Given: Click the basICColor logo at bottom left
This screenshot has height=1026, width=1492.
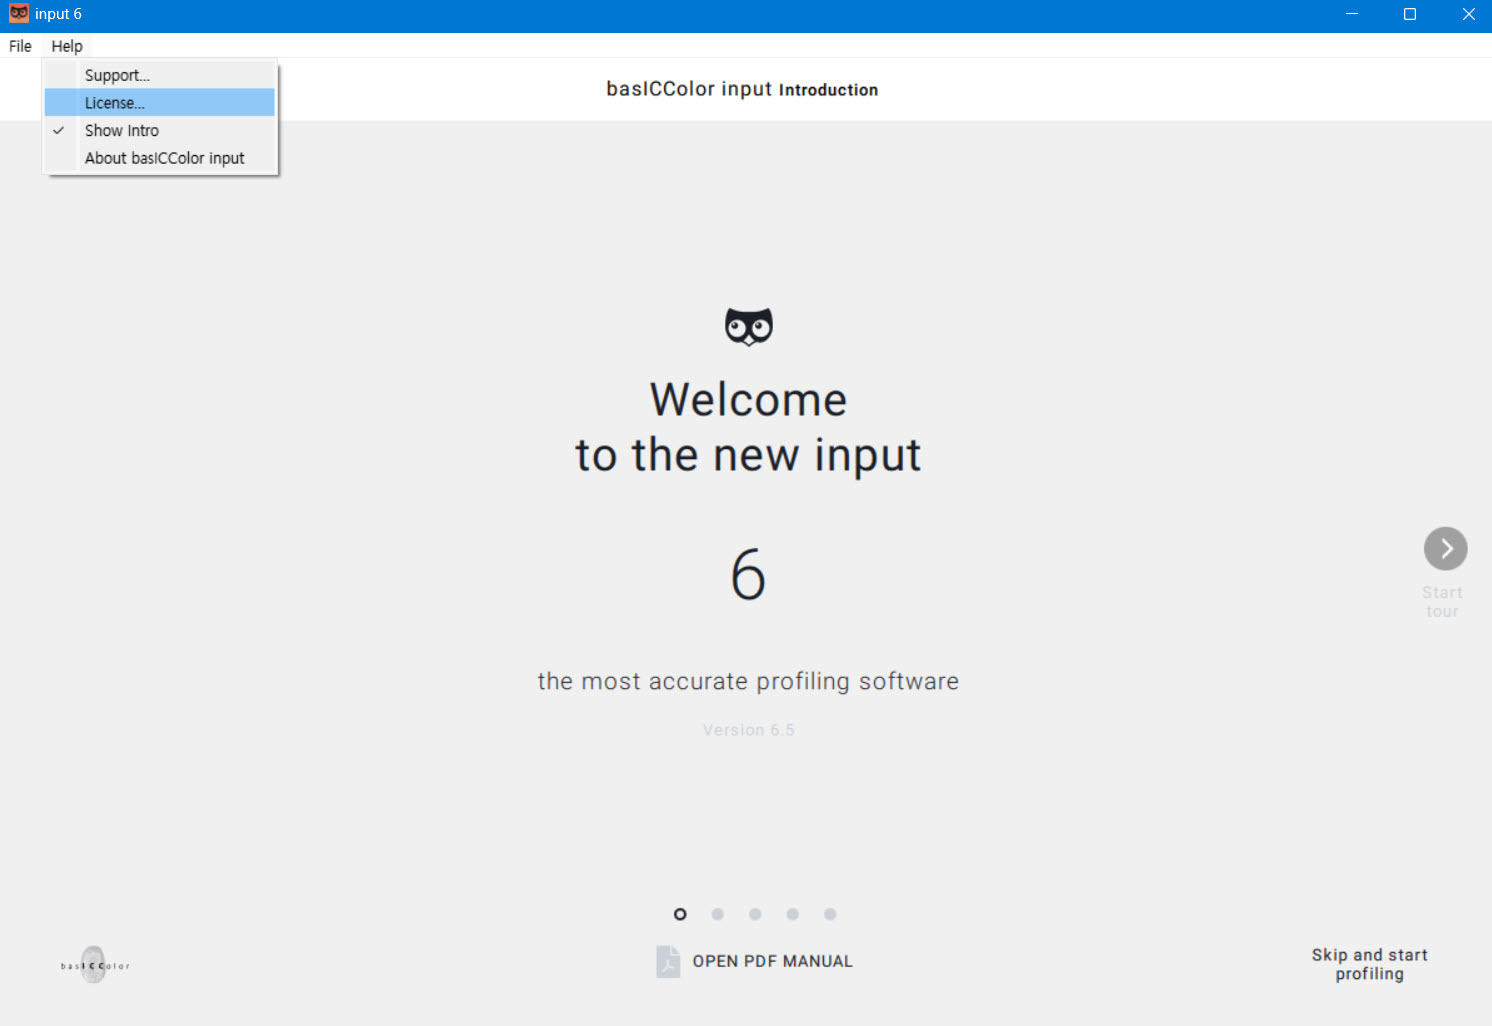Looking at the screenshot, I should pos(95,965).
